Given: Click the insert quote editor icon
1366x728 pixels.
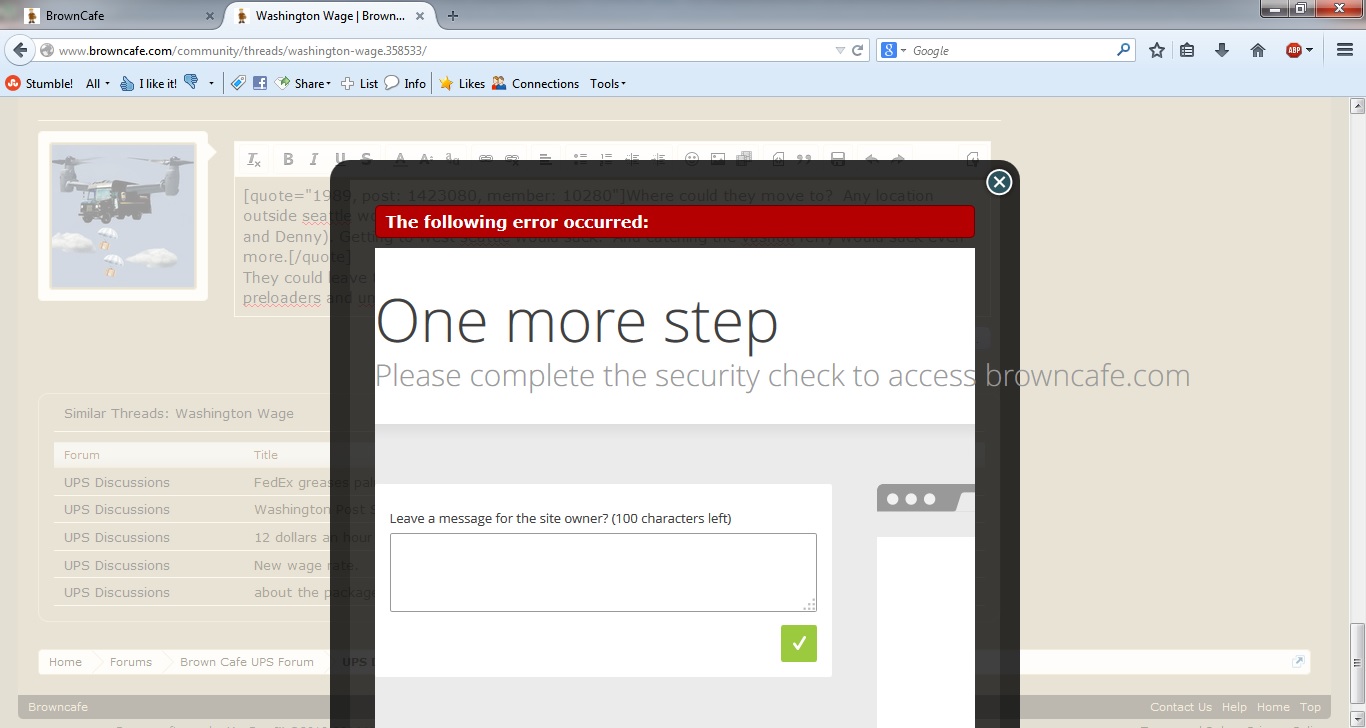Looking at the screenshot, I should point(803,159).
